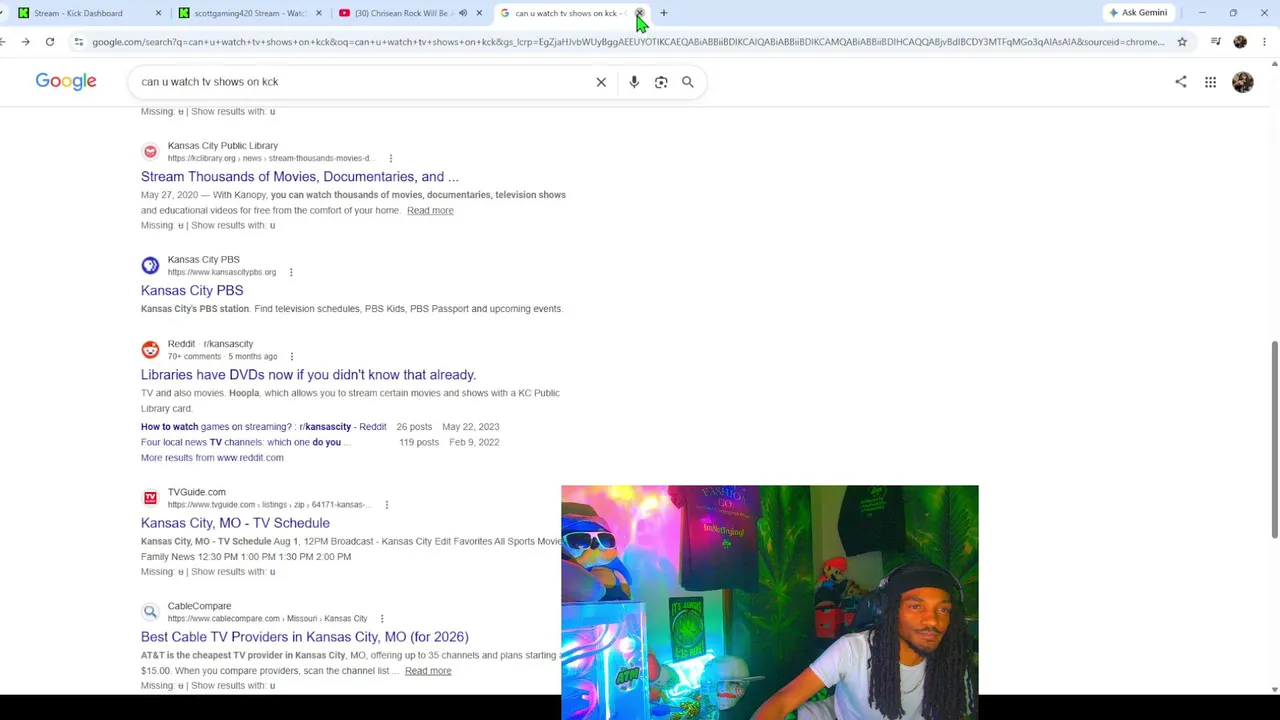Switch to the Chrisean Rock YouTube tab
The width and height of the screenshot is (1280, 720).
click(x=410, y=13)
